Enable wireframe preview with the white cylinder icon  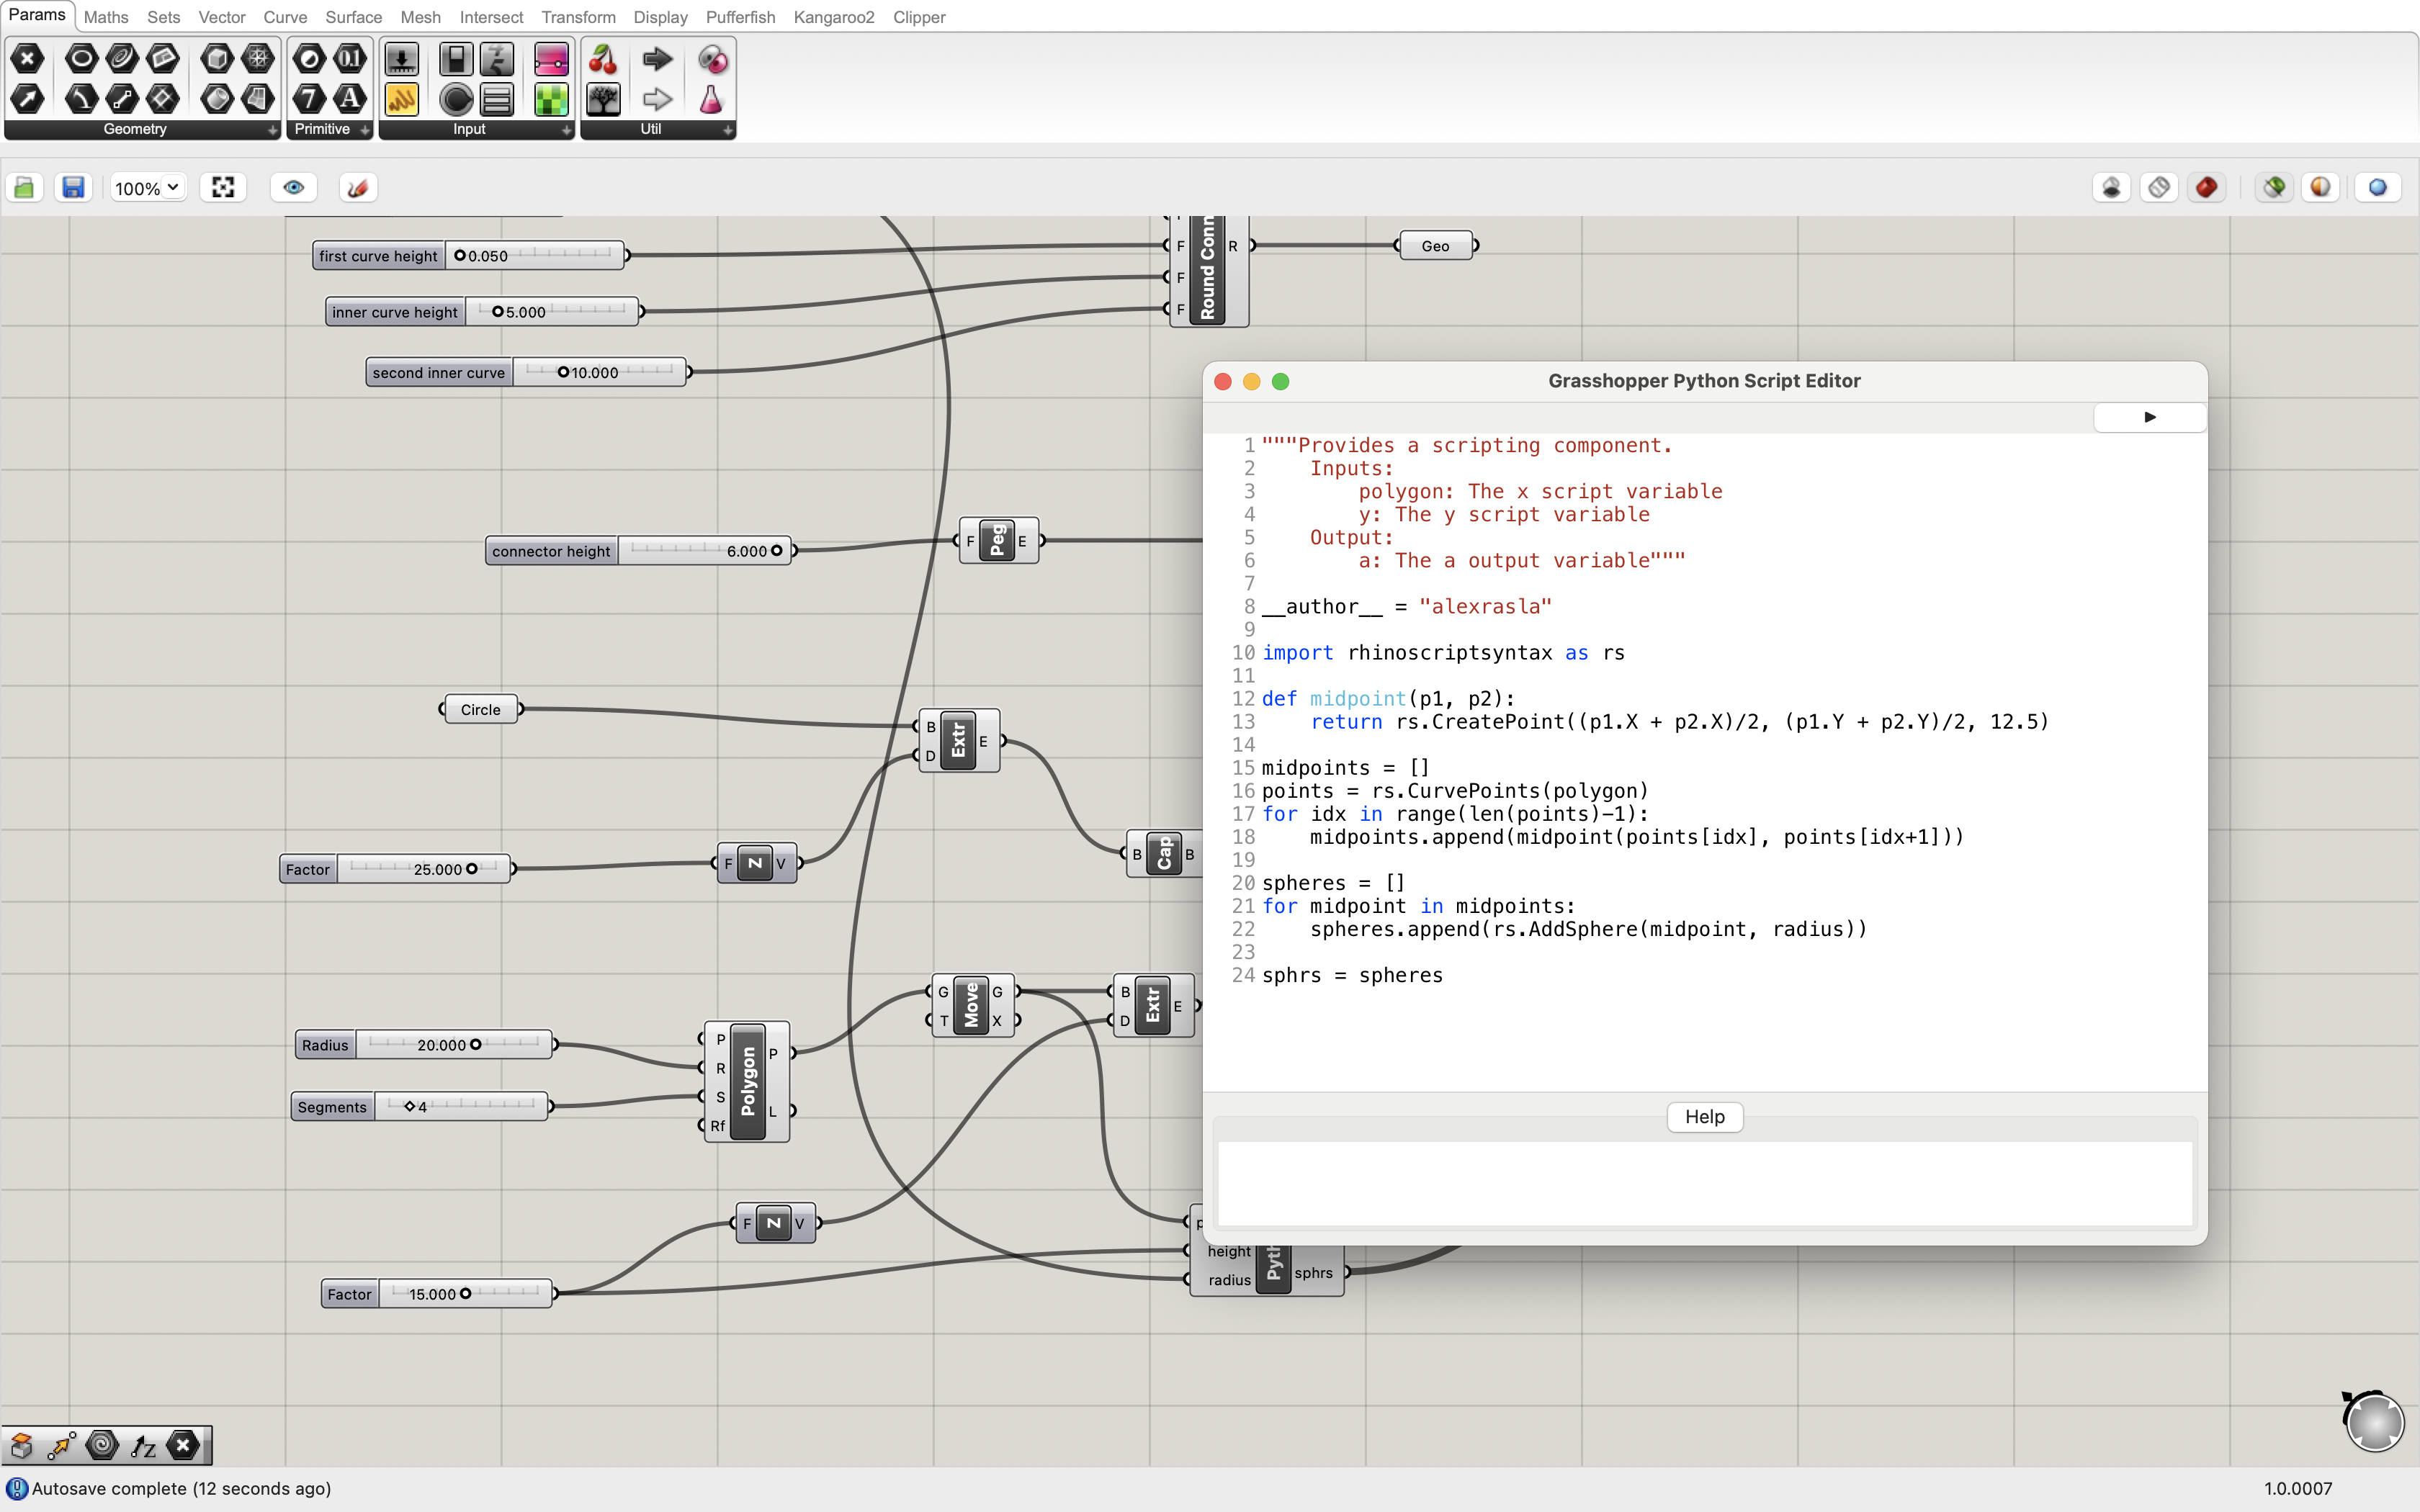coord(2159,187)
